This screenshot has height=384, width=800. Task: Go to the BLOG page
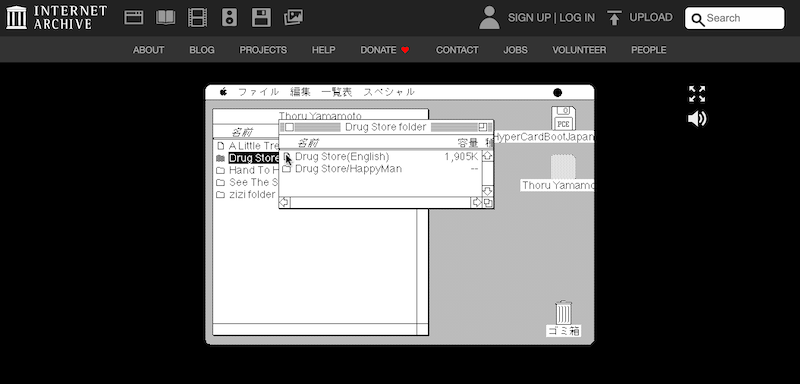(x=202, y=50)
